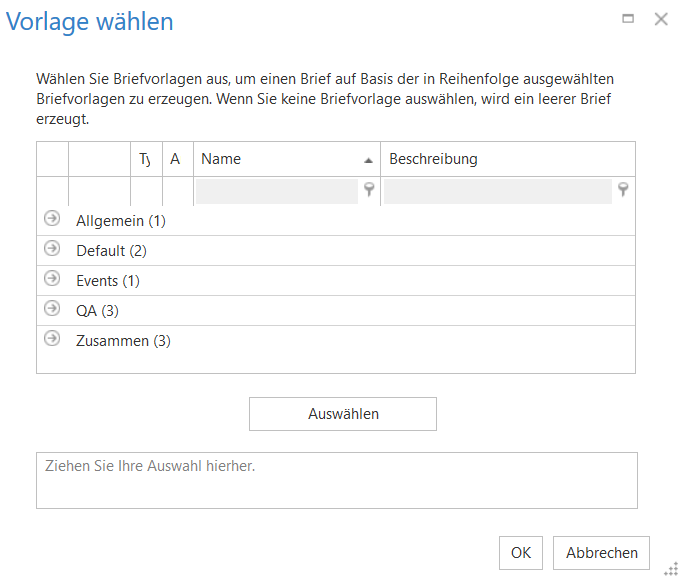Expand the Events (1) group arrow
Screen dimensions: 680x578
[x=52, y=279]
